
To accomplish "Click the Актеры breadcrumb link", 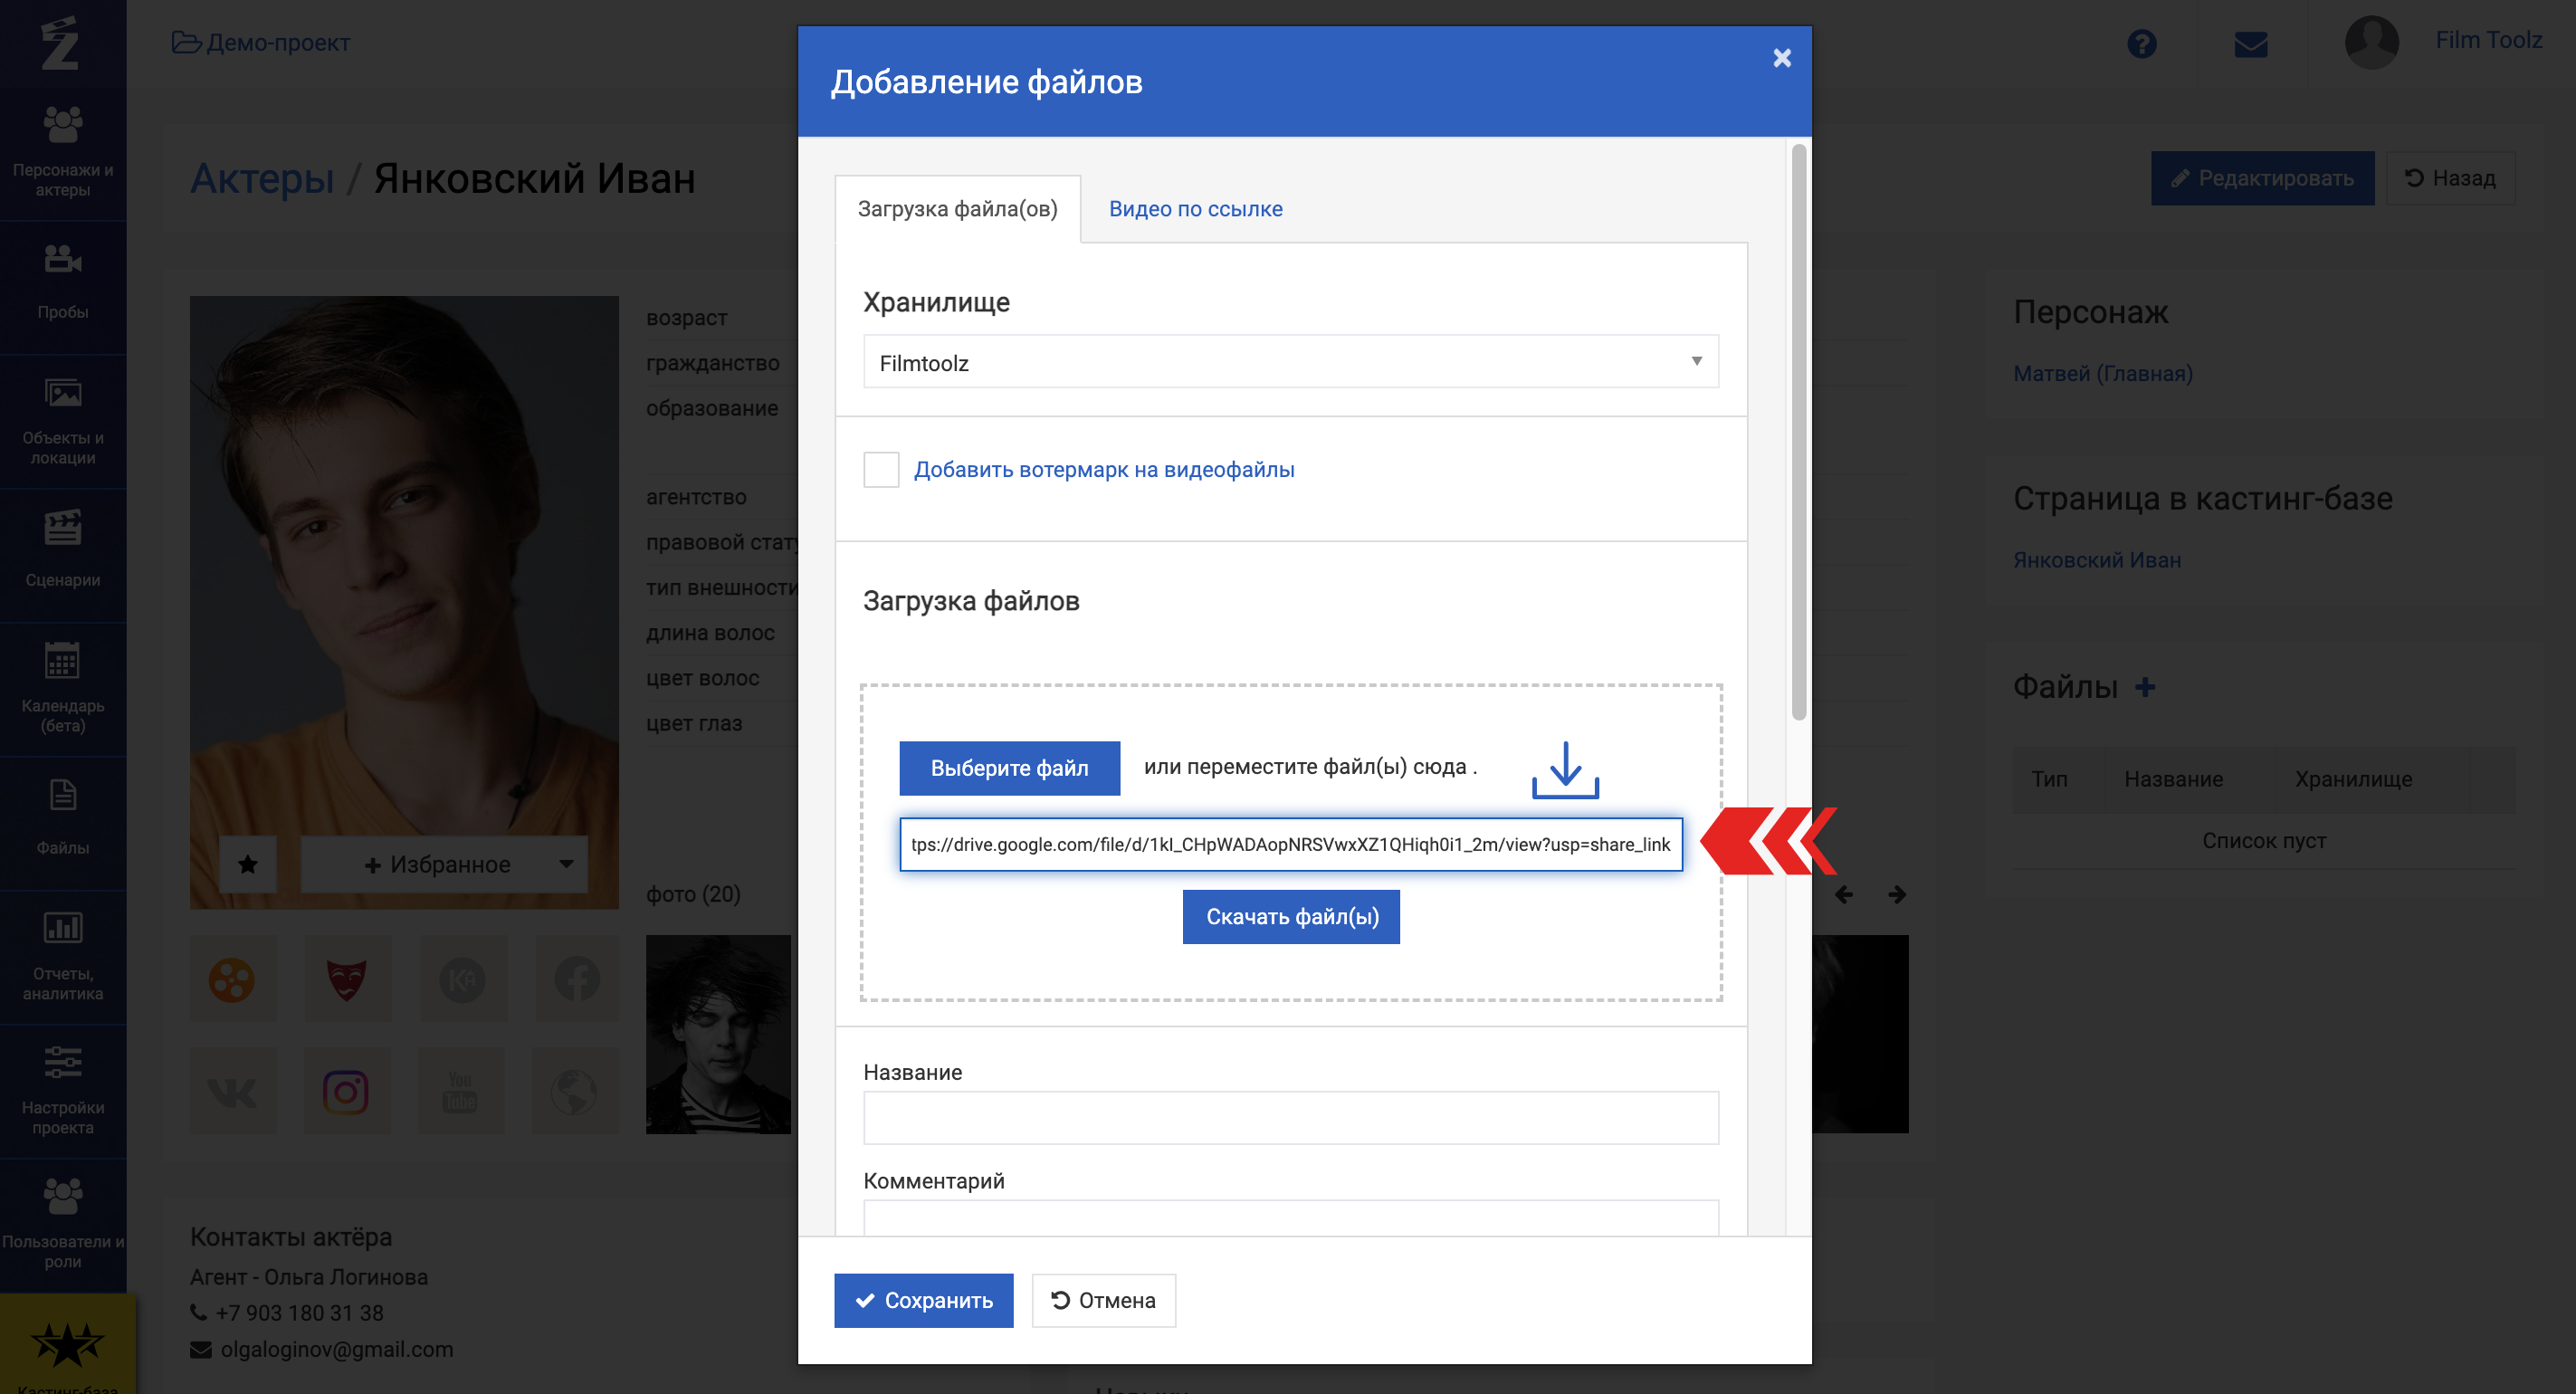I will (x=262, y=179).
